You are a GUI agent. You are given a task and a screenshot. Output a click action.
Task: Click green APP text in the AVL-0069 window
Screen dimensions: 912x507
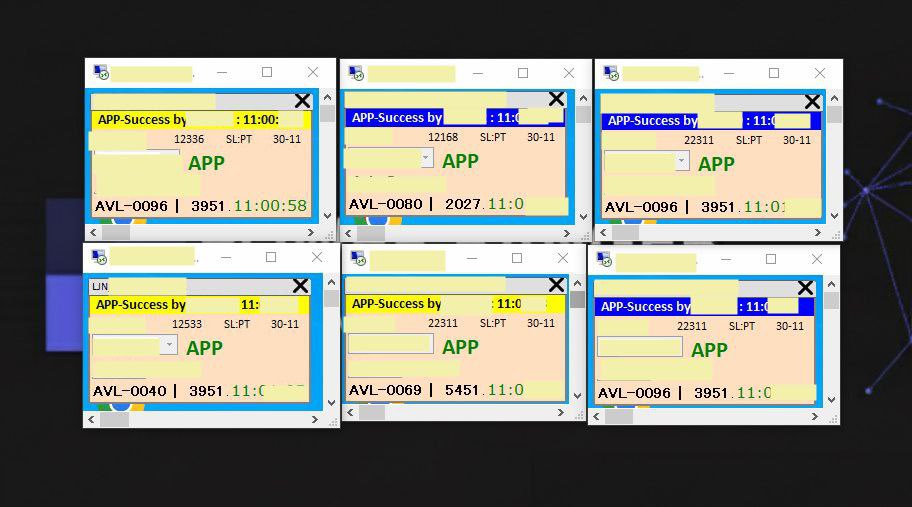pyautogui.click(x=460, y=347)
